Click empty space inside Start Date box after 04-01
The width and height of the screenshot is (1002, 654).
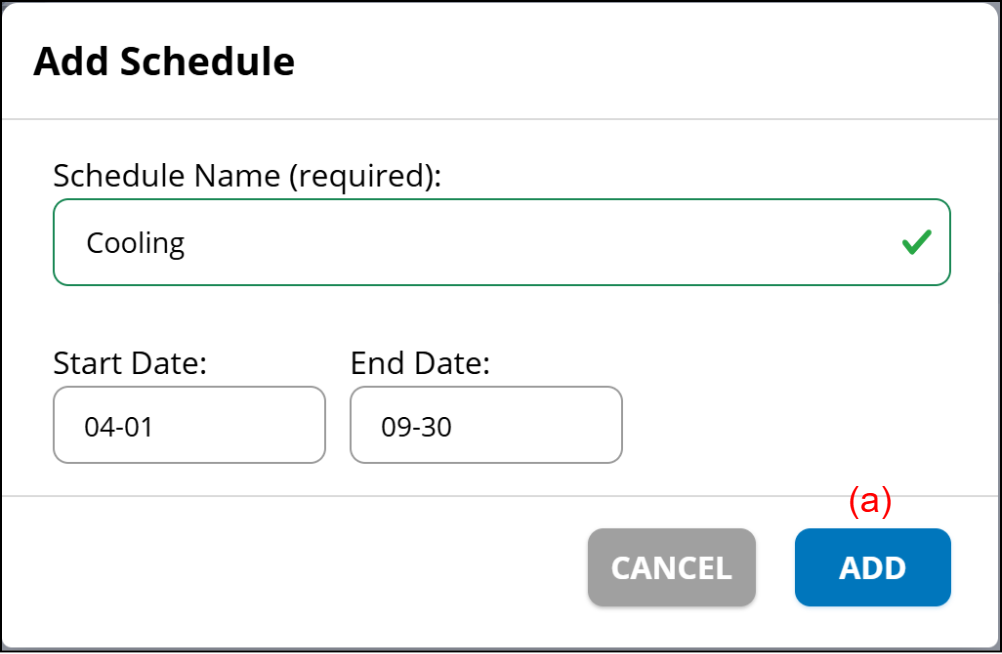(250, 427)
